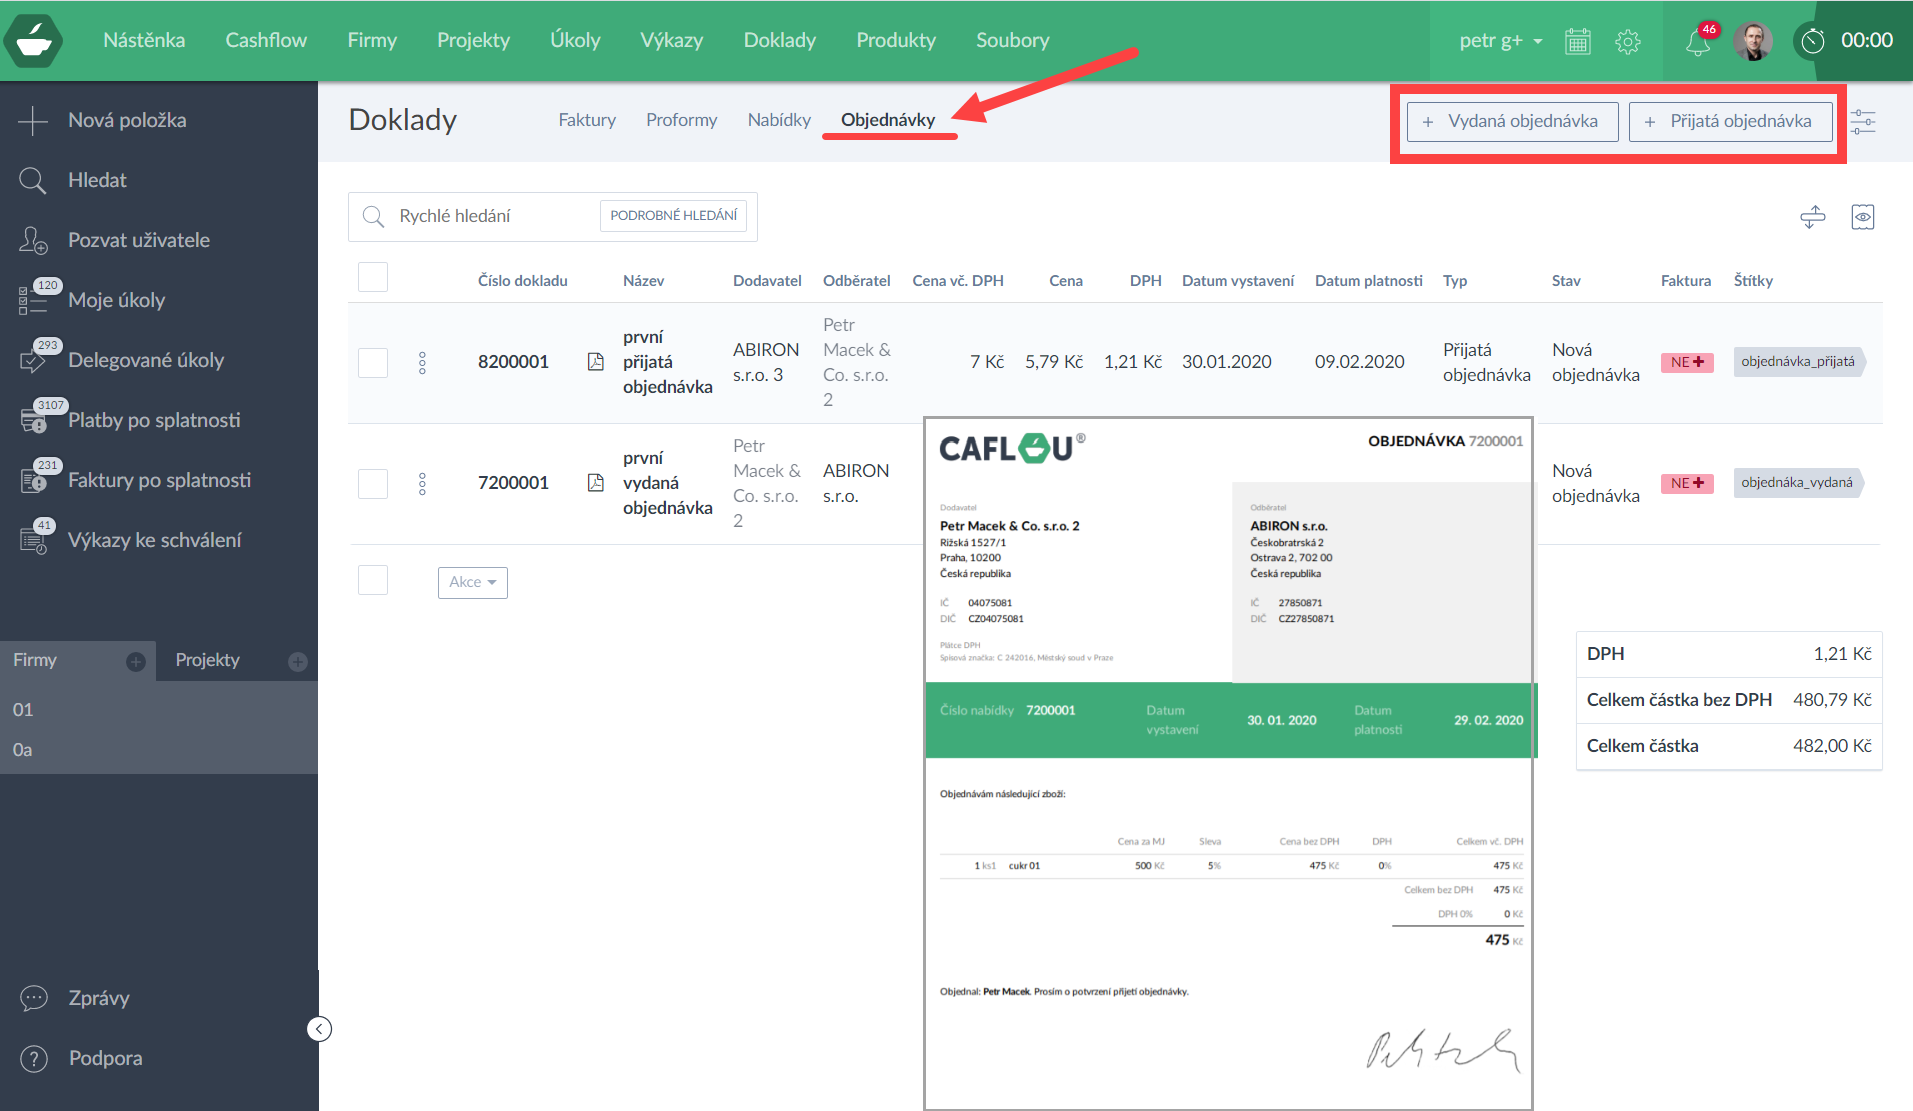Viewport: 1913px width, 1111px height.
Task: Click the Podrobné hledání button
Action: point(673,216)
